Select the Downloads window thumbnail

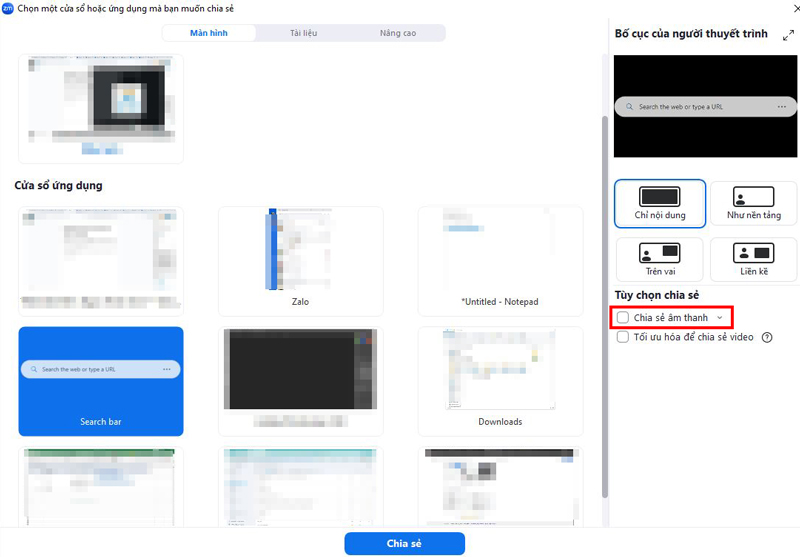pos(500,380)
